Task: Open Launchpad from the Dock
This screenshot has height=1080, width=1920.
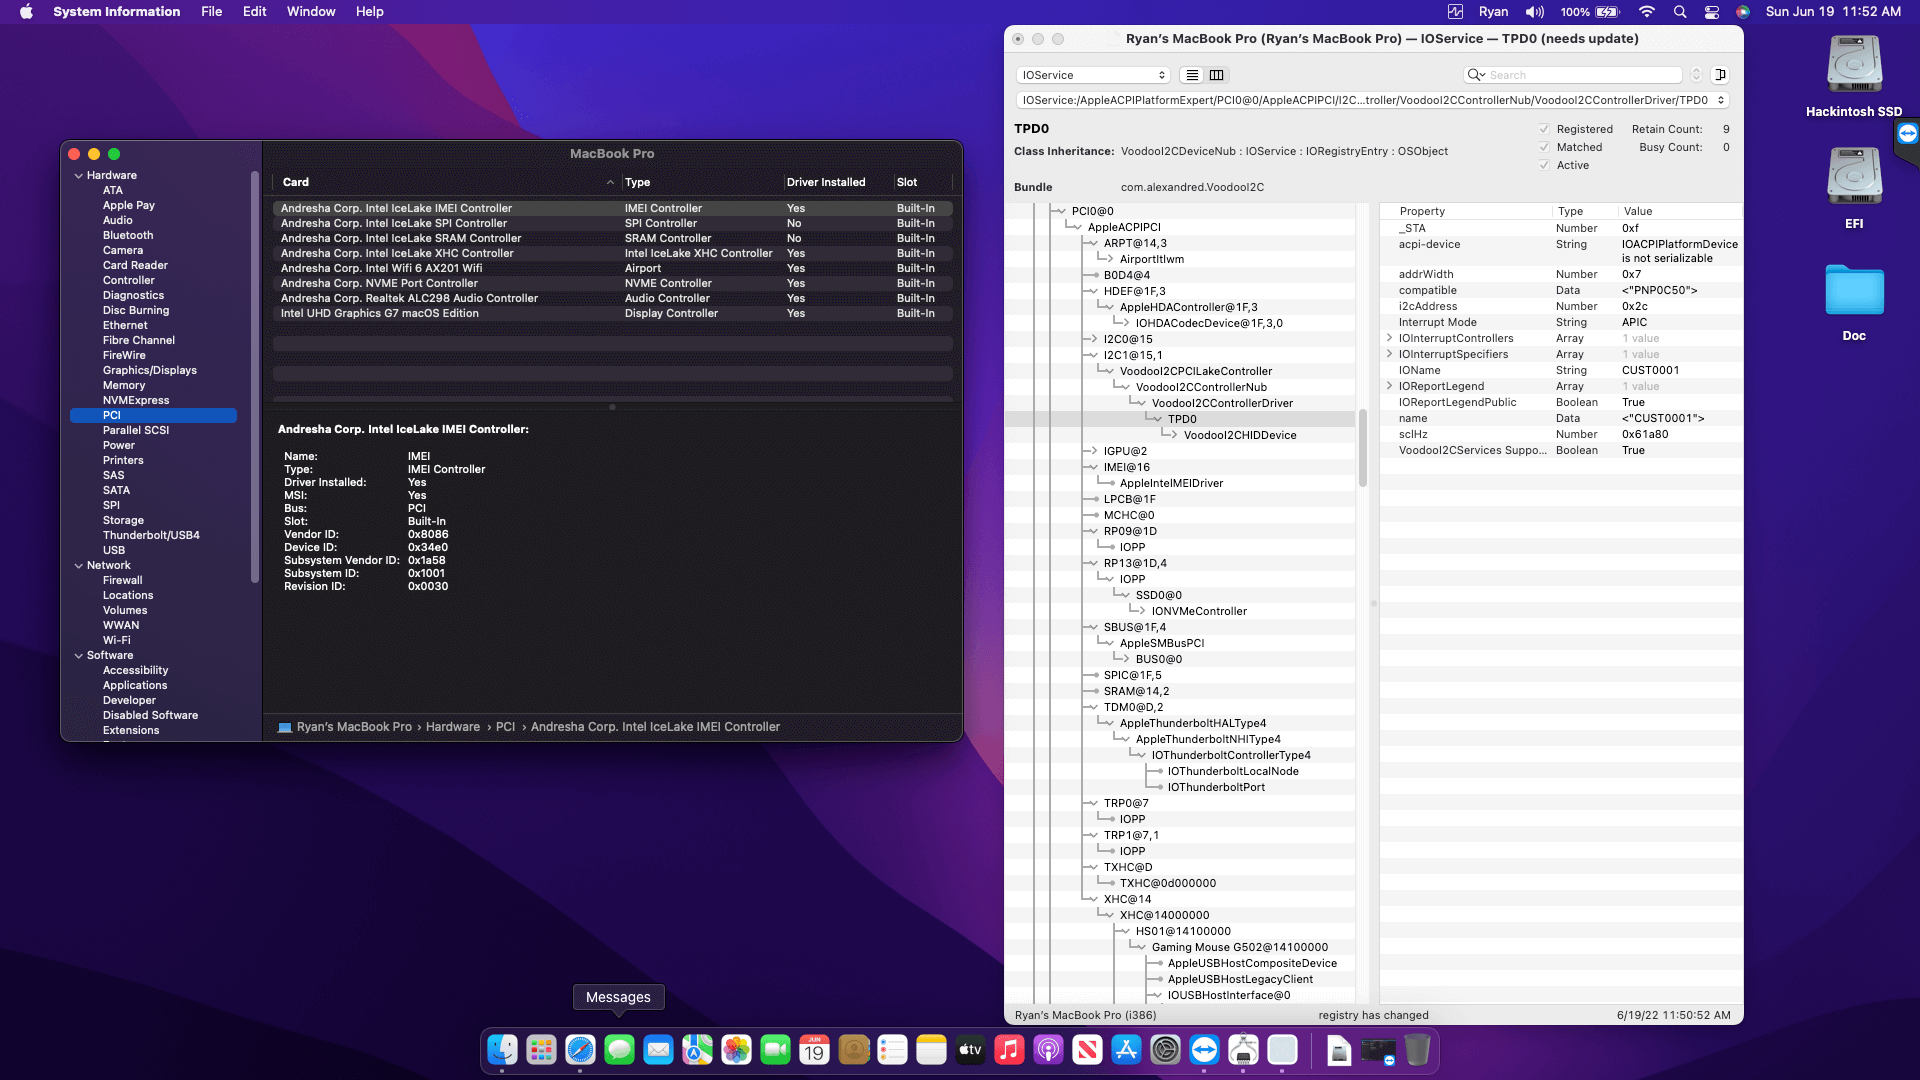Action: pos(541,1050)
